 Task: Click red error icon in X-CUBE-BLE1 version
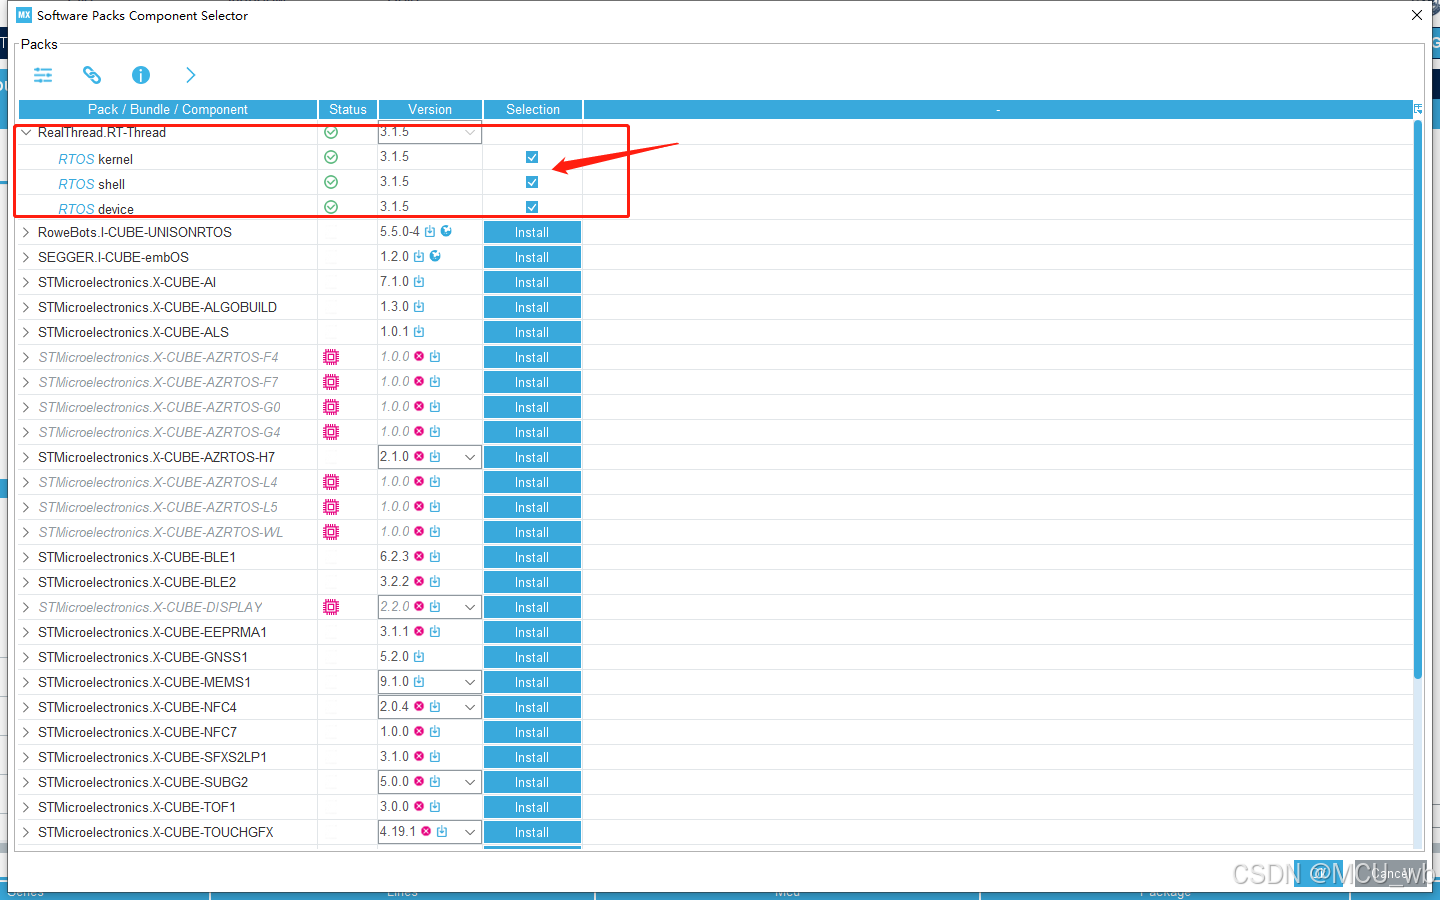(419, 556)
